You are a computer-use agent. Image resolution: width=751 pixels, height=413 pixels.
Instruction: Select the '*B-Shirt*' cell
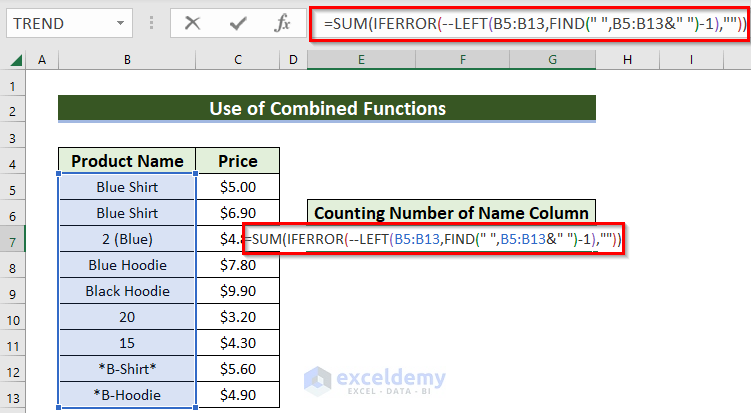tap(127, 369)
